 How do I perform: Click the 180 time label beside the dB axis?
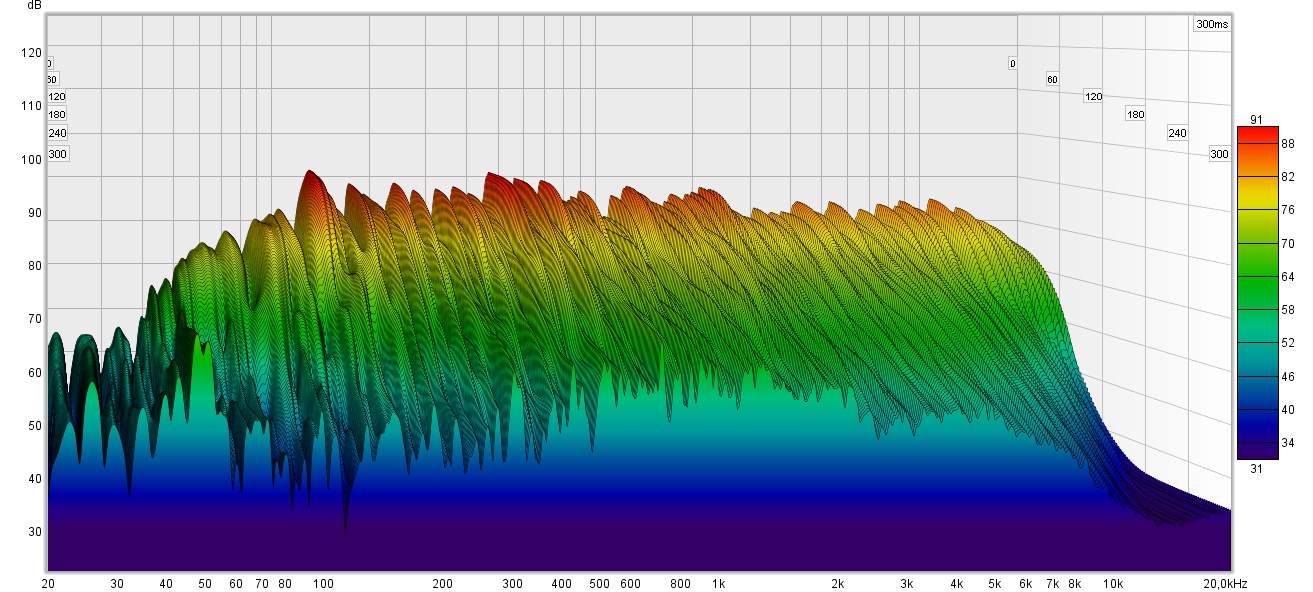point(57,114)
